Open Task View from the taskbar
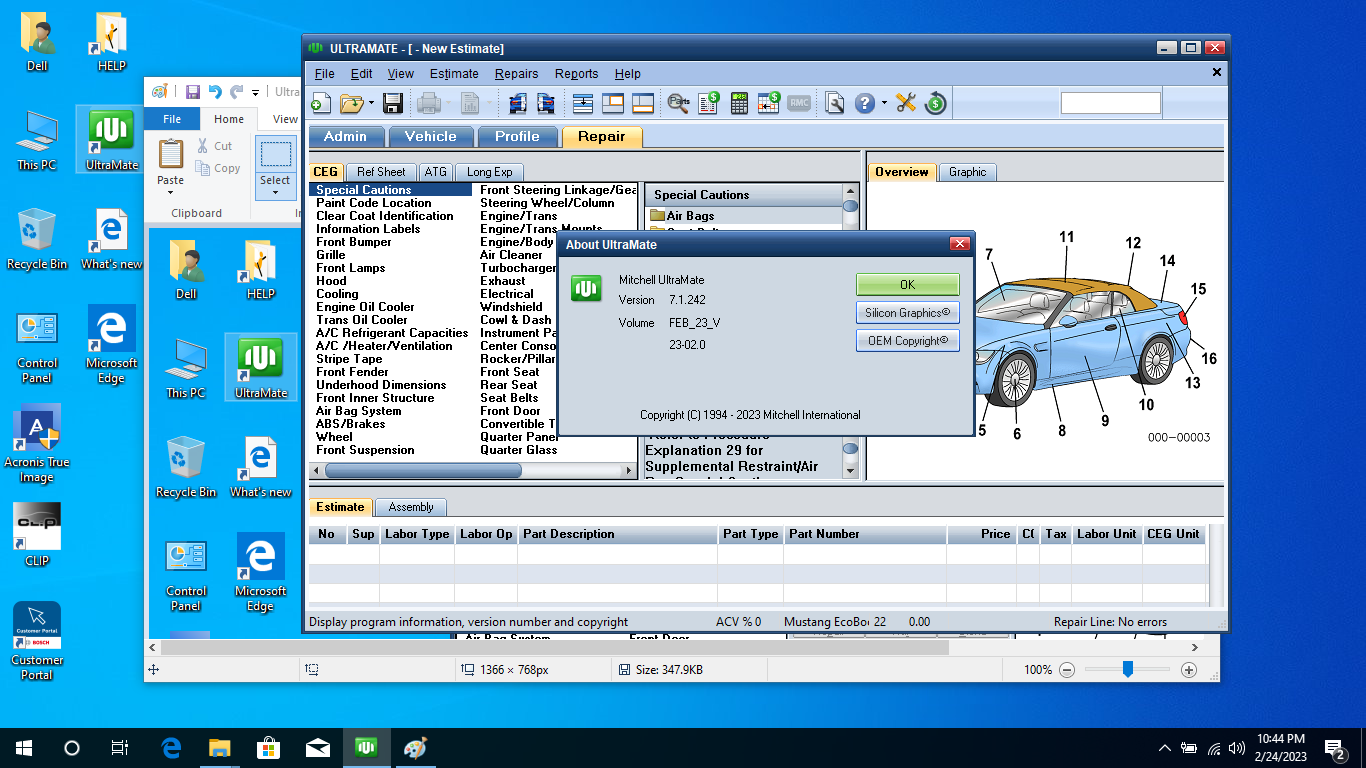Screen dimensions: 1366x768 point(120,748)
